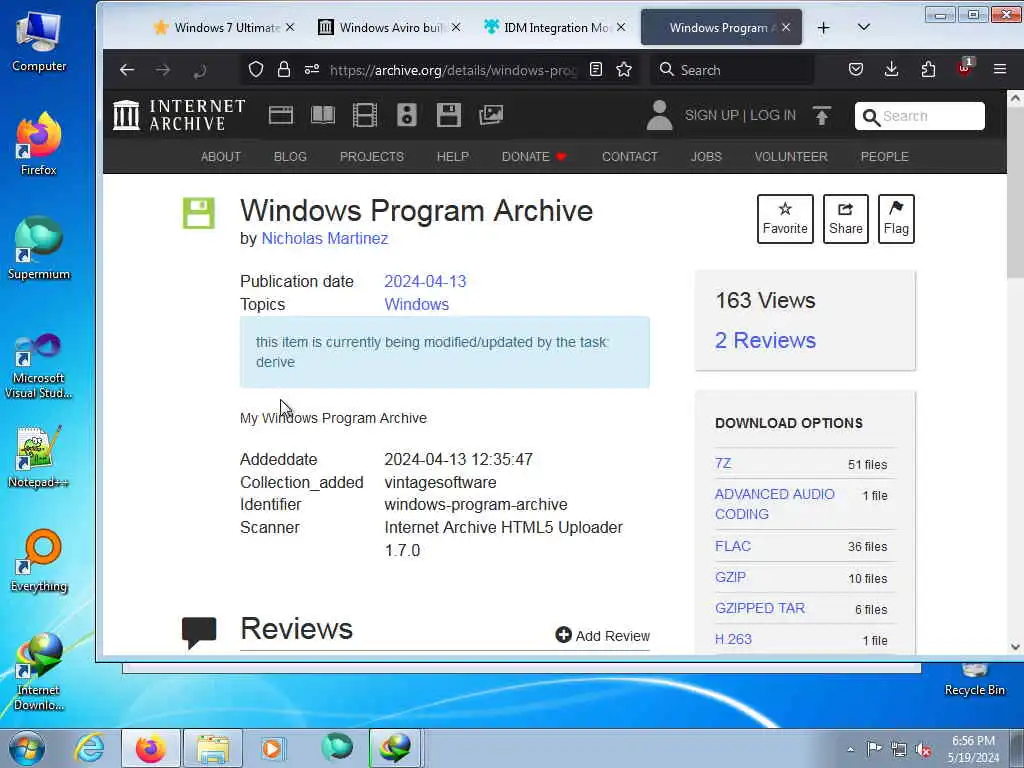The height and width of the screenshot is (768, 1024).
Task: Open Nicholas Martinez author link
Action: (x=325, y=238)
